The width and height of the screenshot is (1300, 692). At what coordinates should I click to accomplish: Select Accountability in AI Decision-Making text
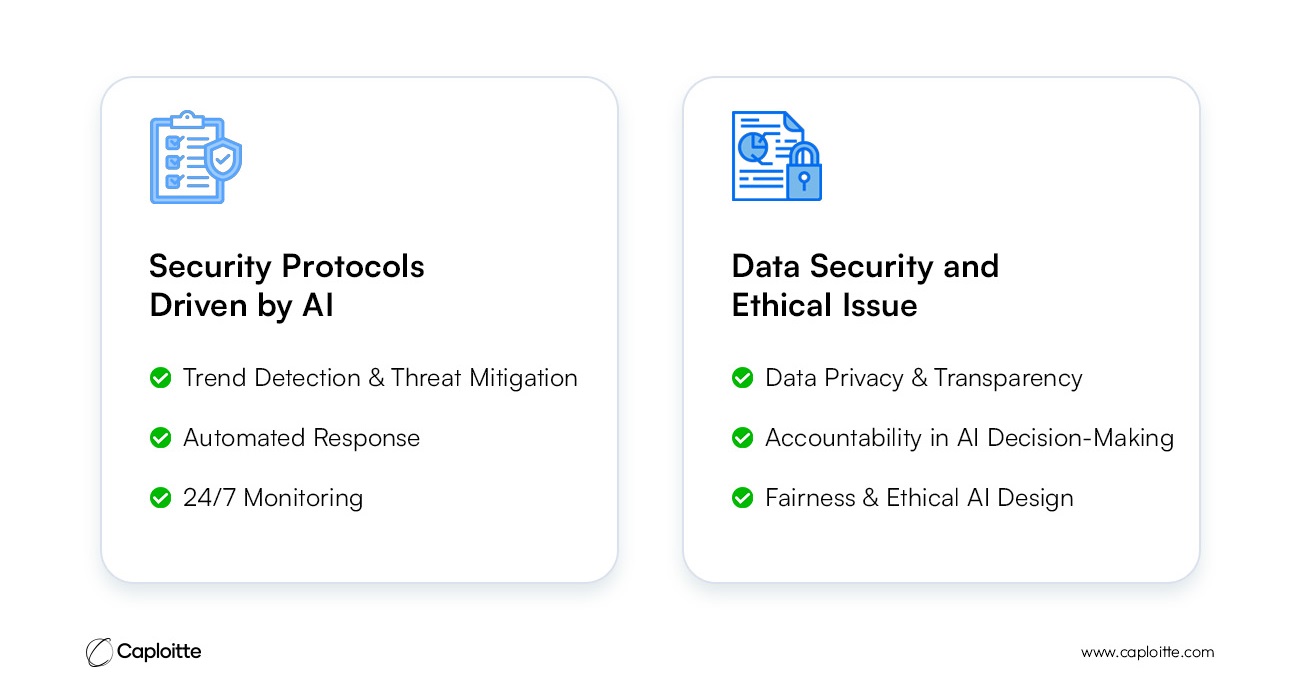(969, 438)
